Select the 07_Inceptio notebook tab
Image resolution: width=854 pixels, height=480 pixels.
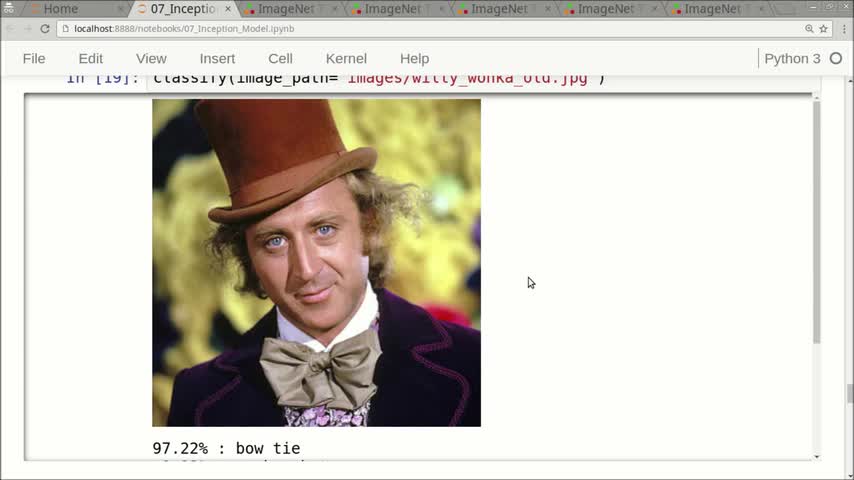click(182, 9)
